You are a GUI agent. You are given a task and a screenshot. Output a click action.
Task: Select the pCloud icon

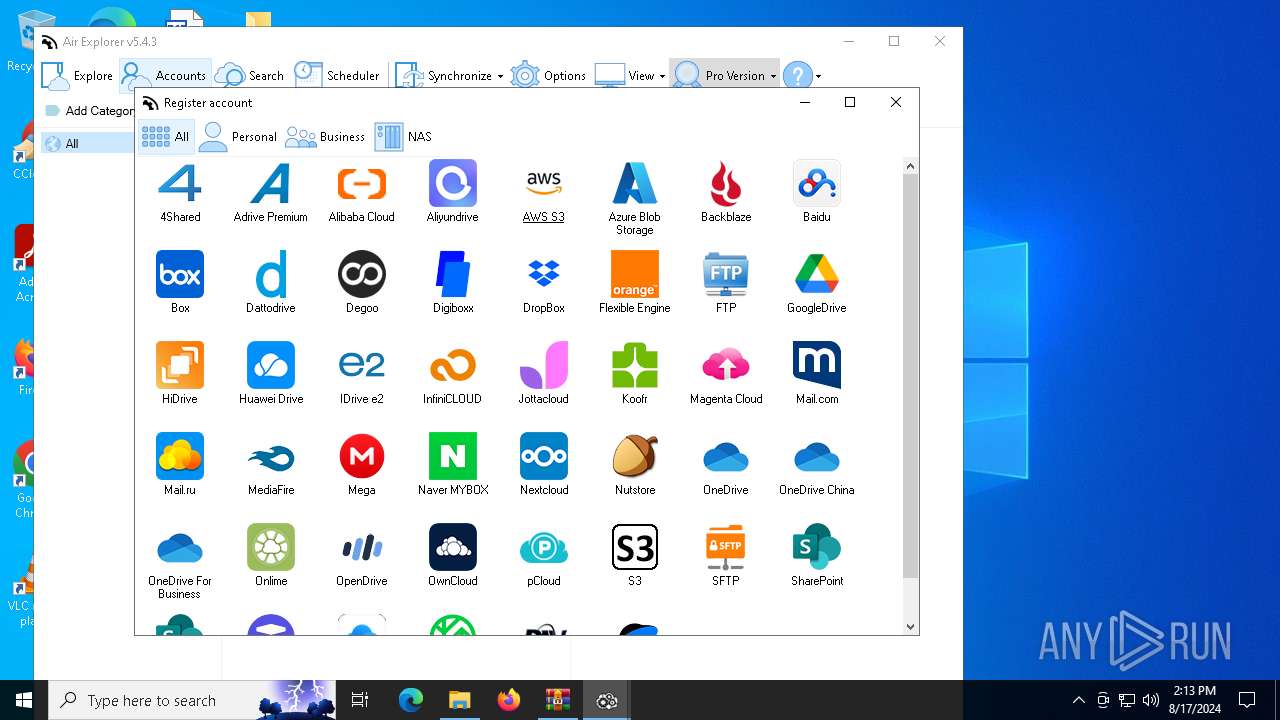point(544,547)
